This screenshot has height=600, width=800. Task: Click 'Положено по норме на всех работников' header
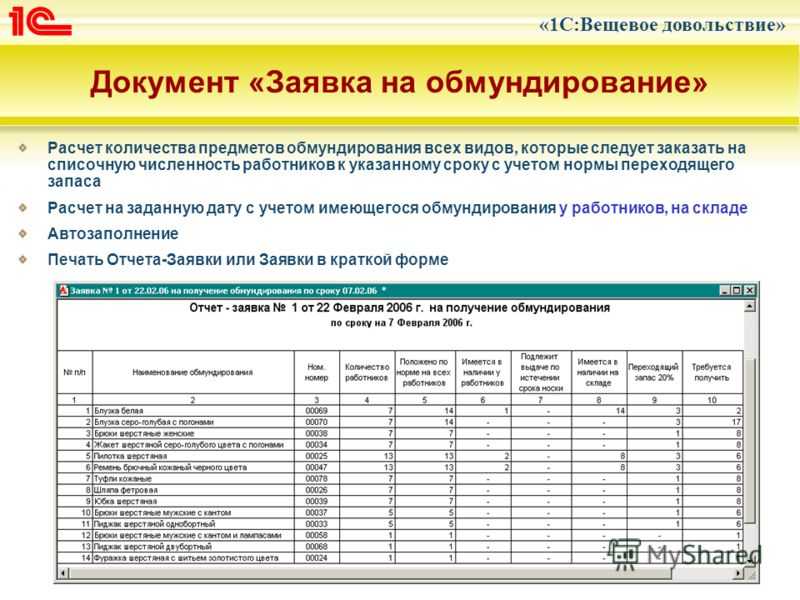423,372
